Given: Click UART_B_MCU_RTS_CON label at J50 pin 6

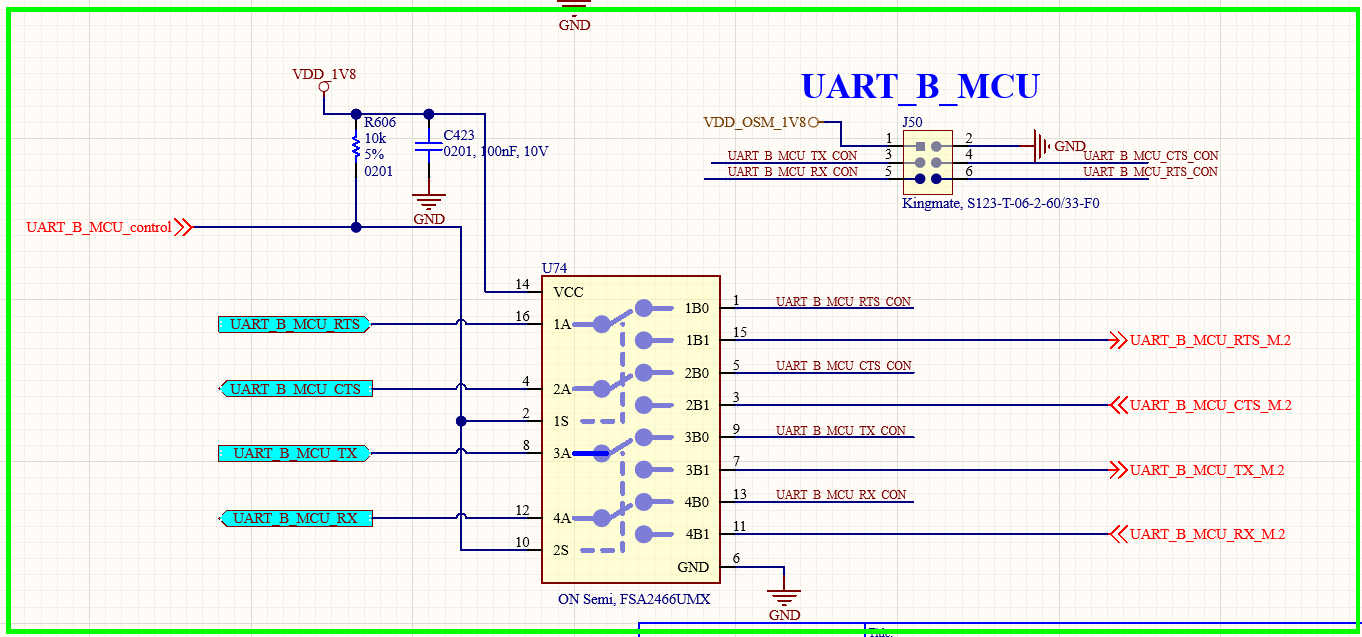Looking at the screenshot, I should (1151, 171).
